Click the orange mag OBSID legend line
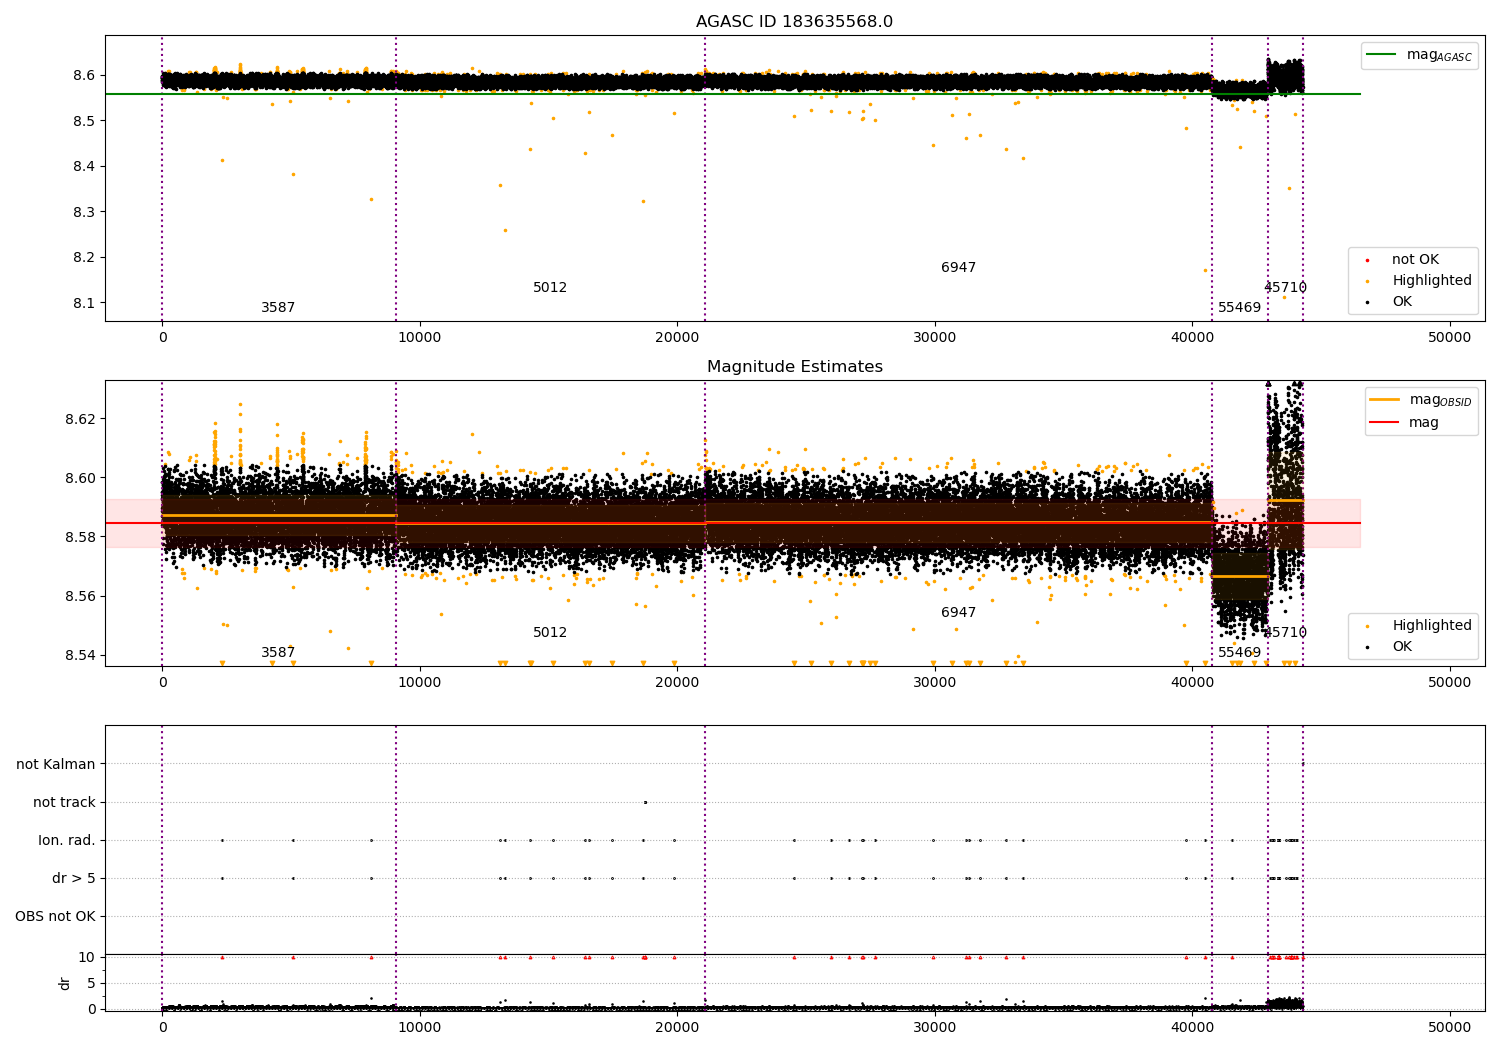 click(1384, 400)
